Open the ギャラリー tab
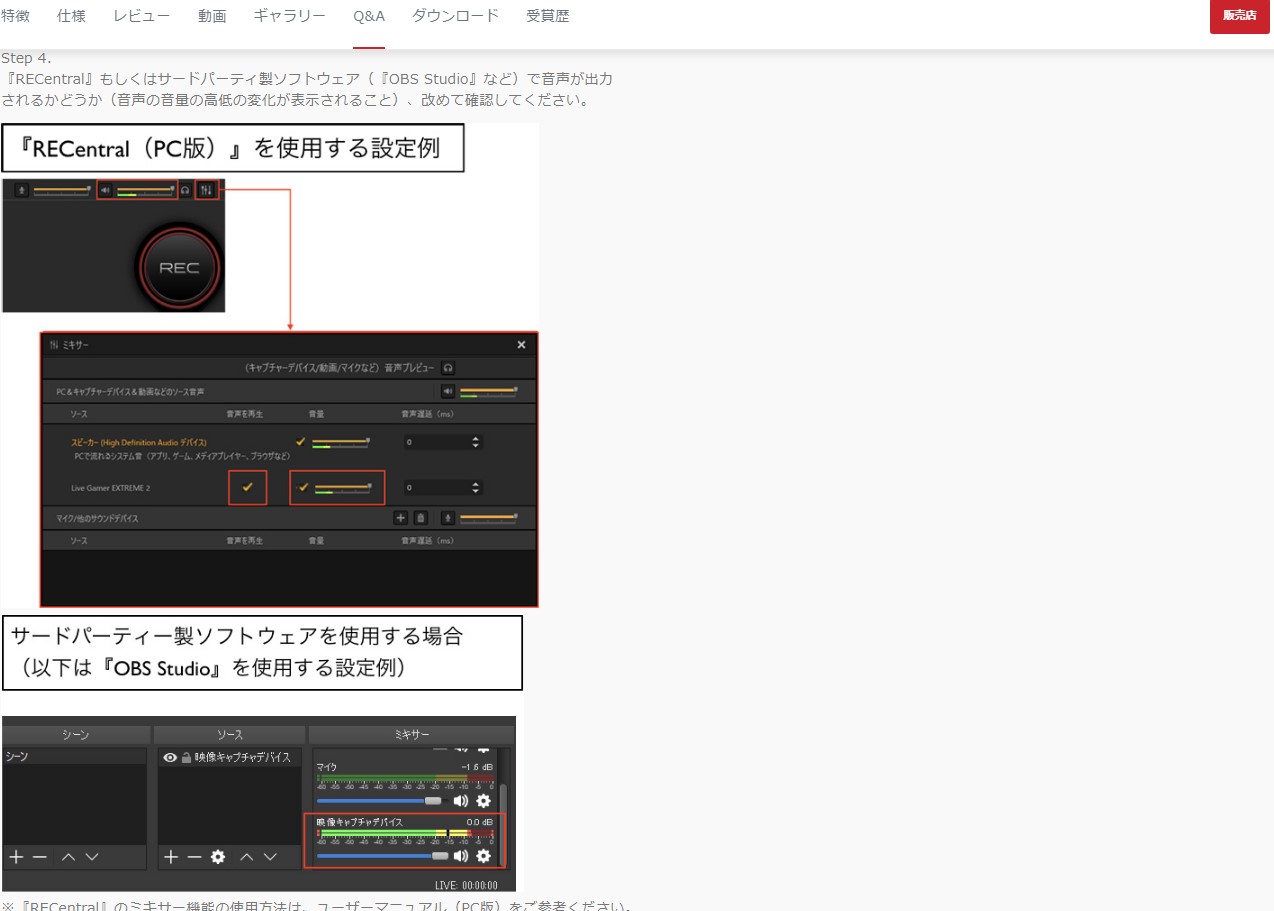 click(x=290, y=16)
